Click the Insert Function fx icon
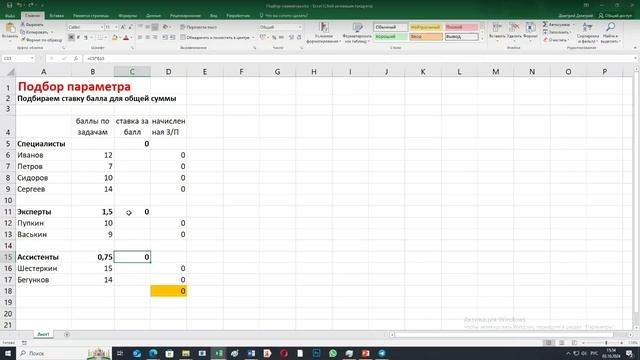 tap(76, 58)
